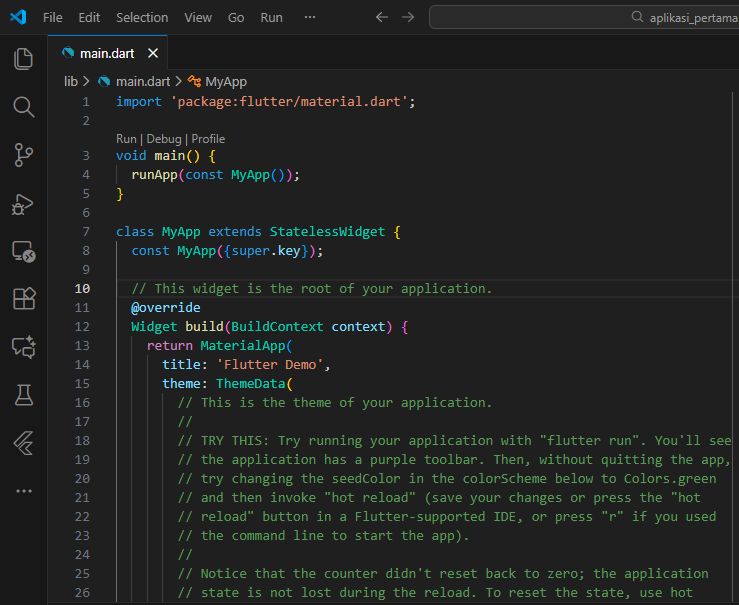Click the import keyword on line 1

(x=139, y=102)
